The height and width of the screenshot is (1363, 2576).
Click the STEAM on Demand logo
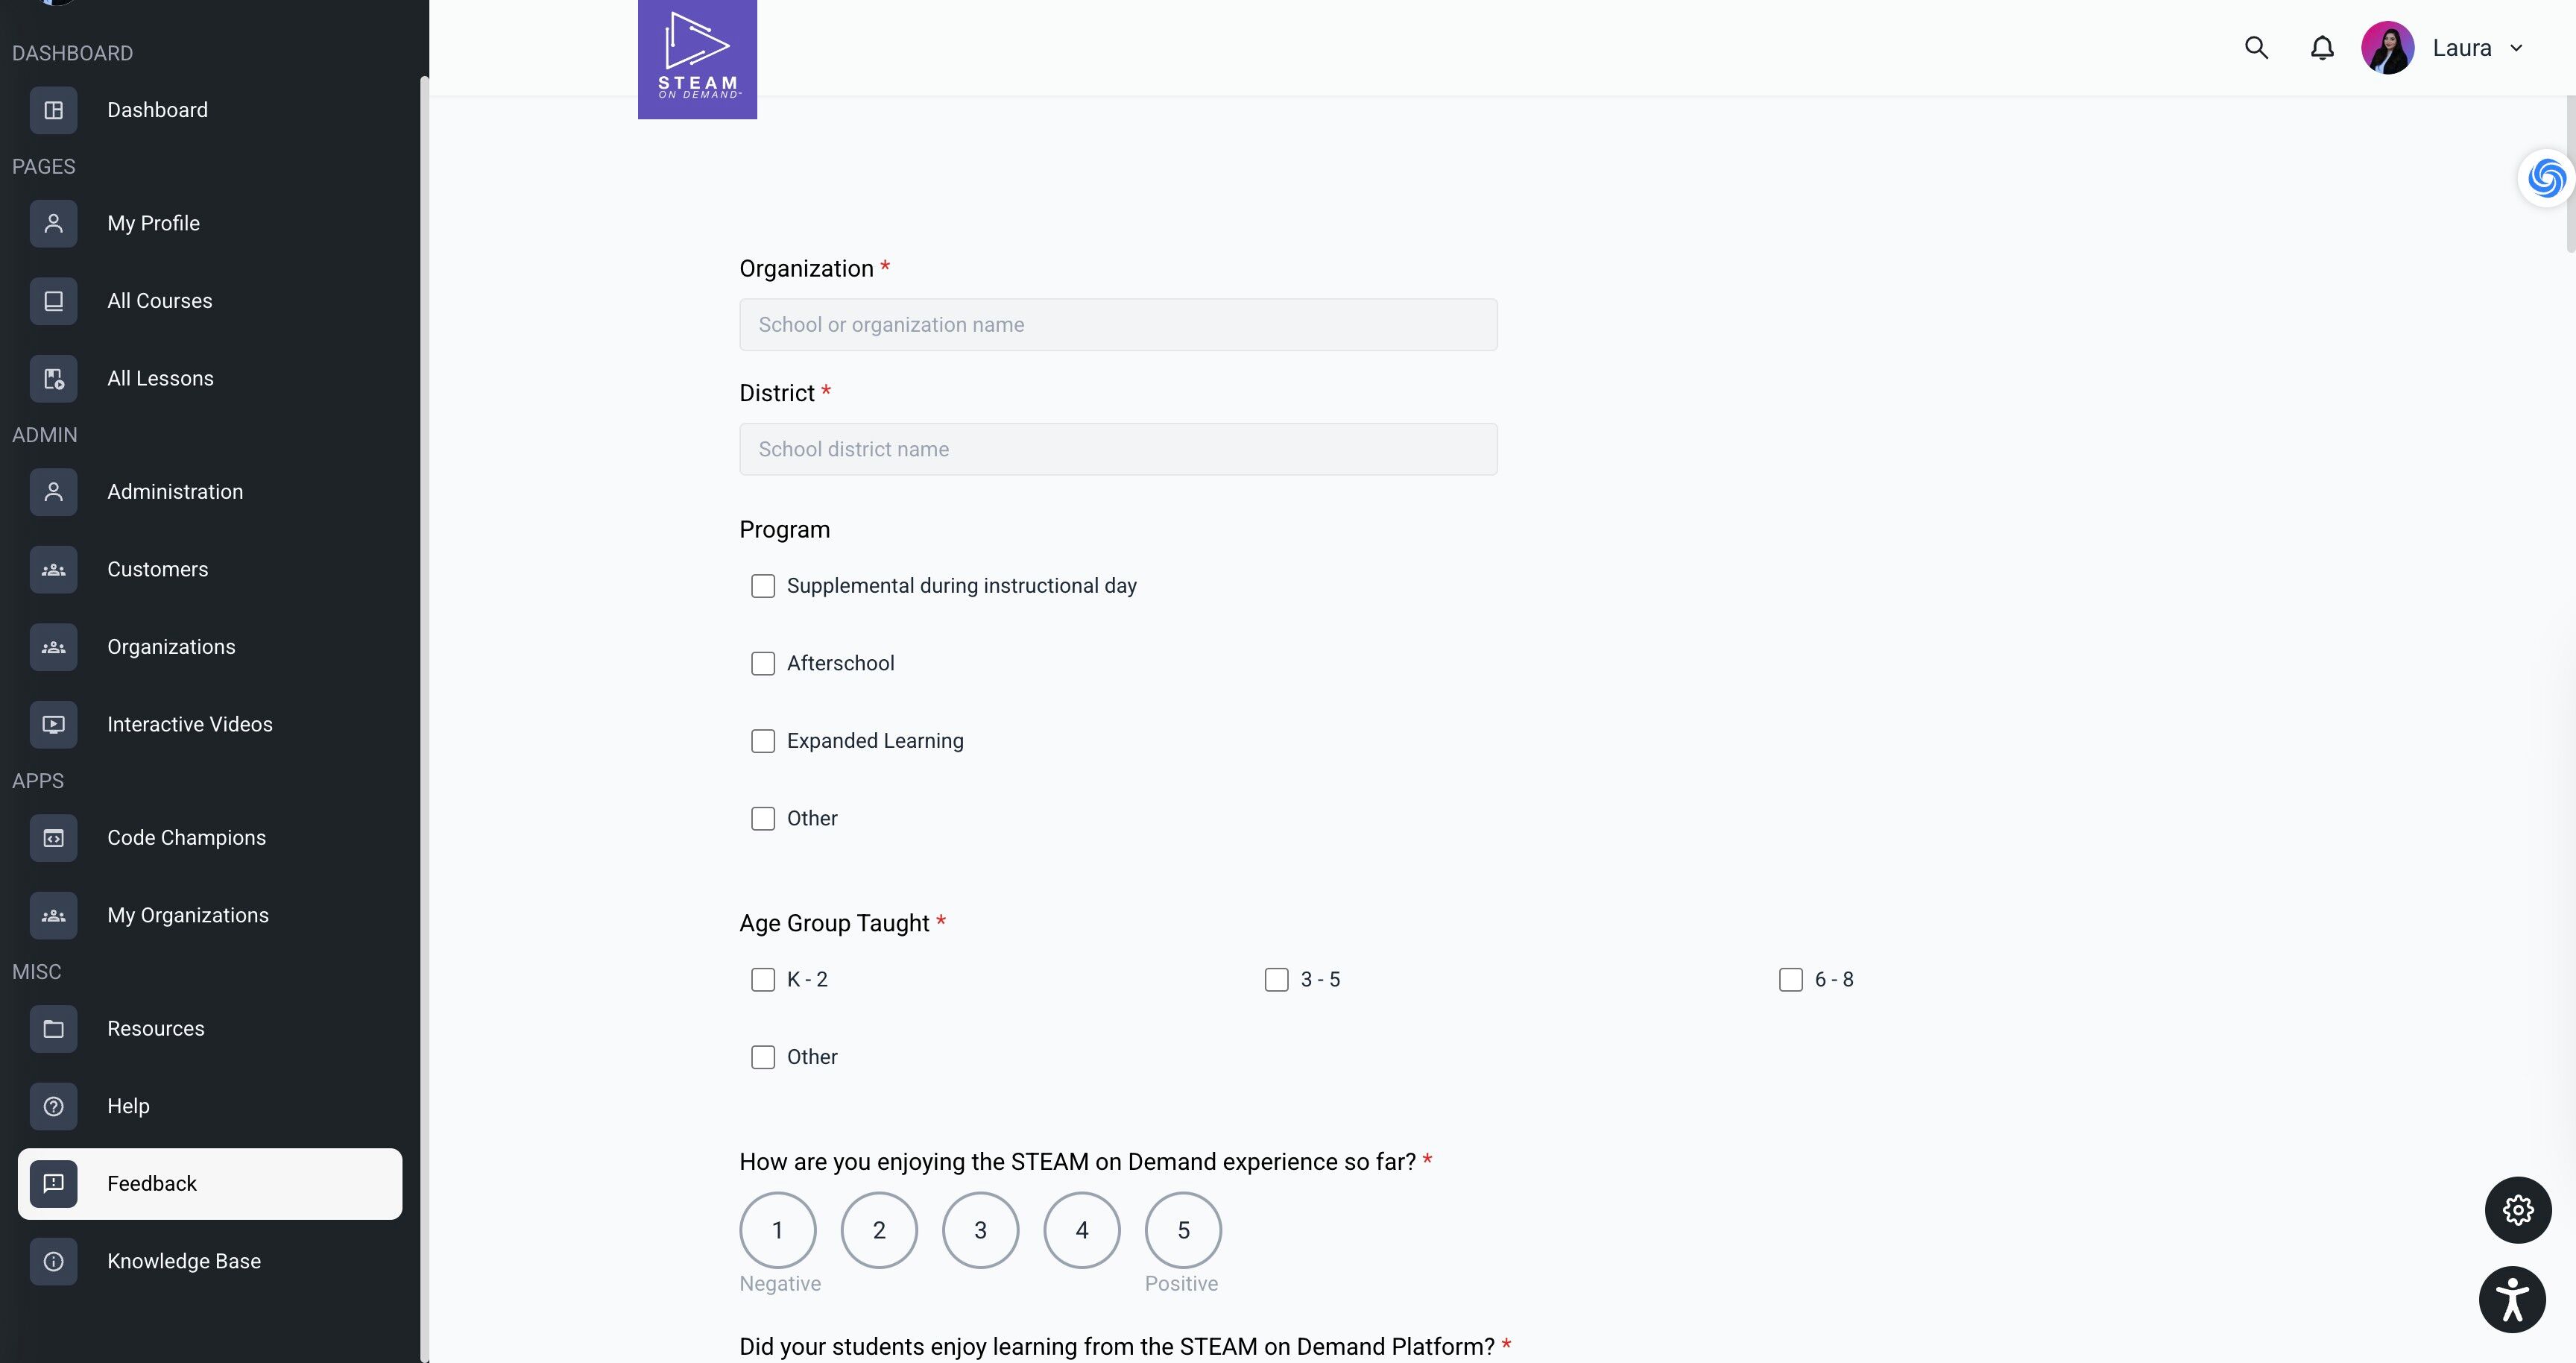(697, 60)
